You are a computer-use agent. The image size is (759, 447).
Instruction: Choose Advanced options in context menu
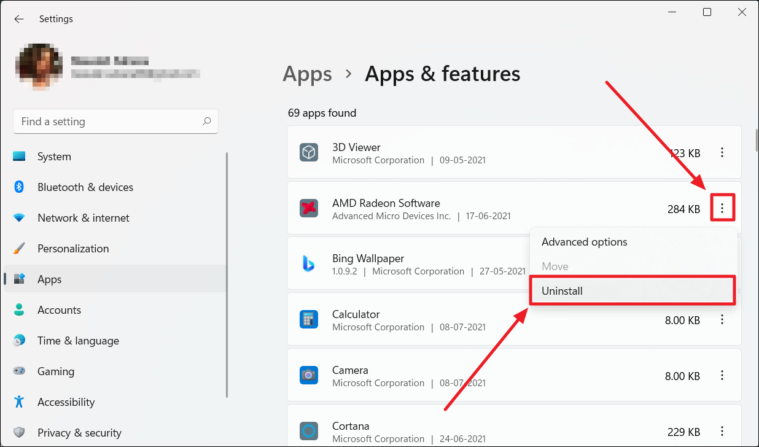point(633,242)
